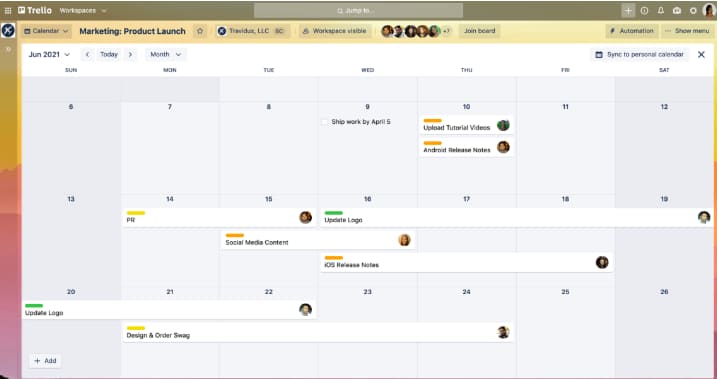Open the iOS Release Notes card
The height and width of the screenshot is (379, 717).
pos(466,262)
